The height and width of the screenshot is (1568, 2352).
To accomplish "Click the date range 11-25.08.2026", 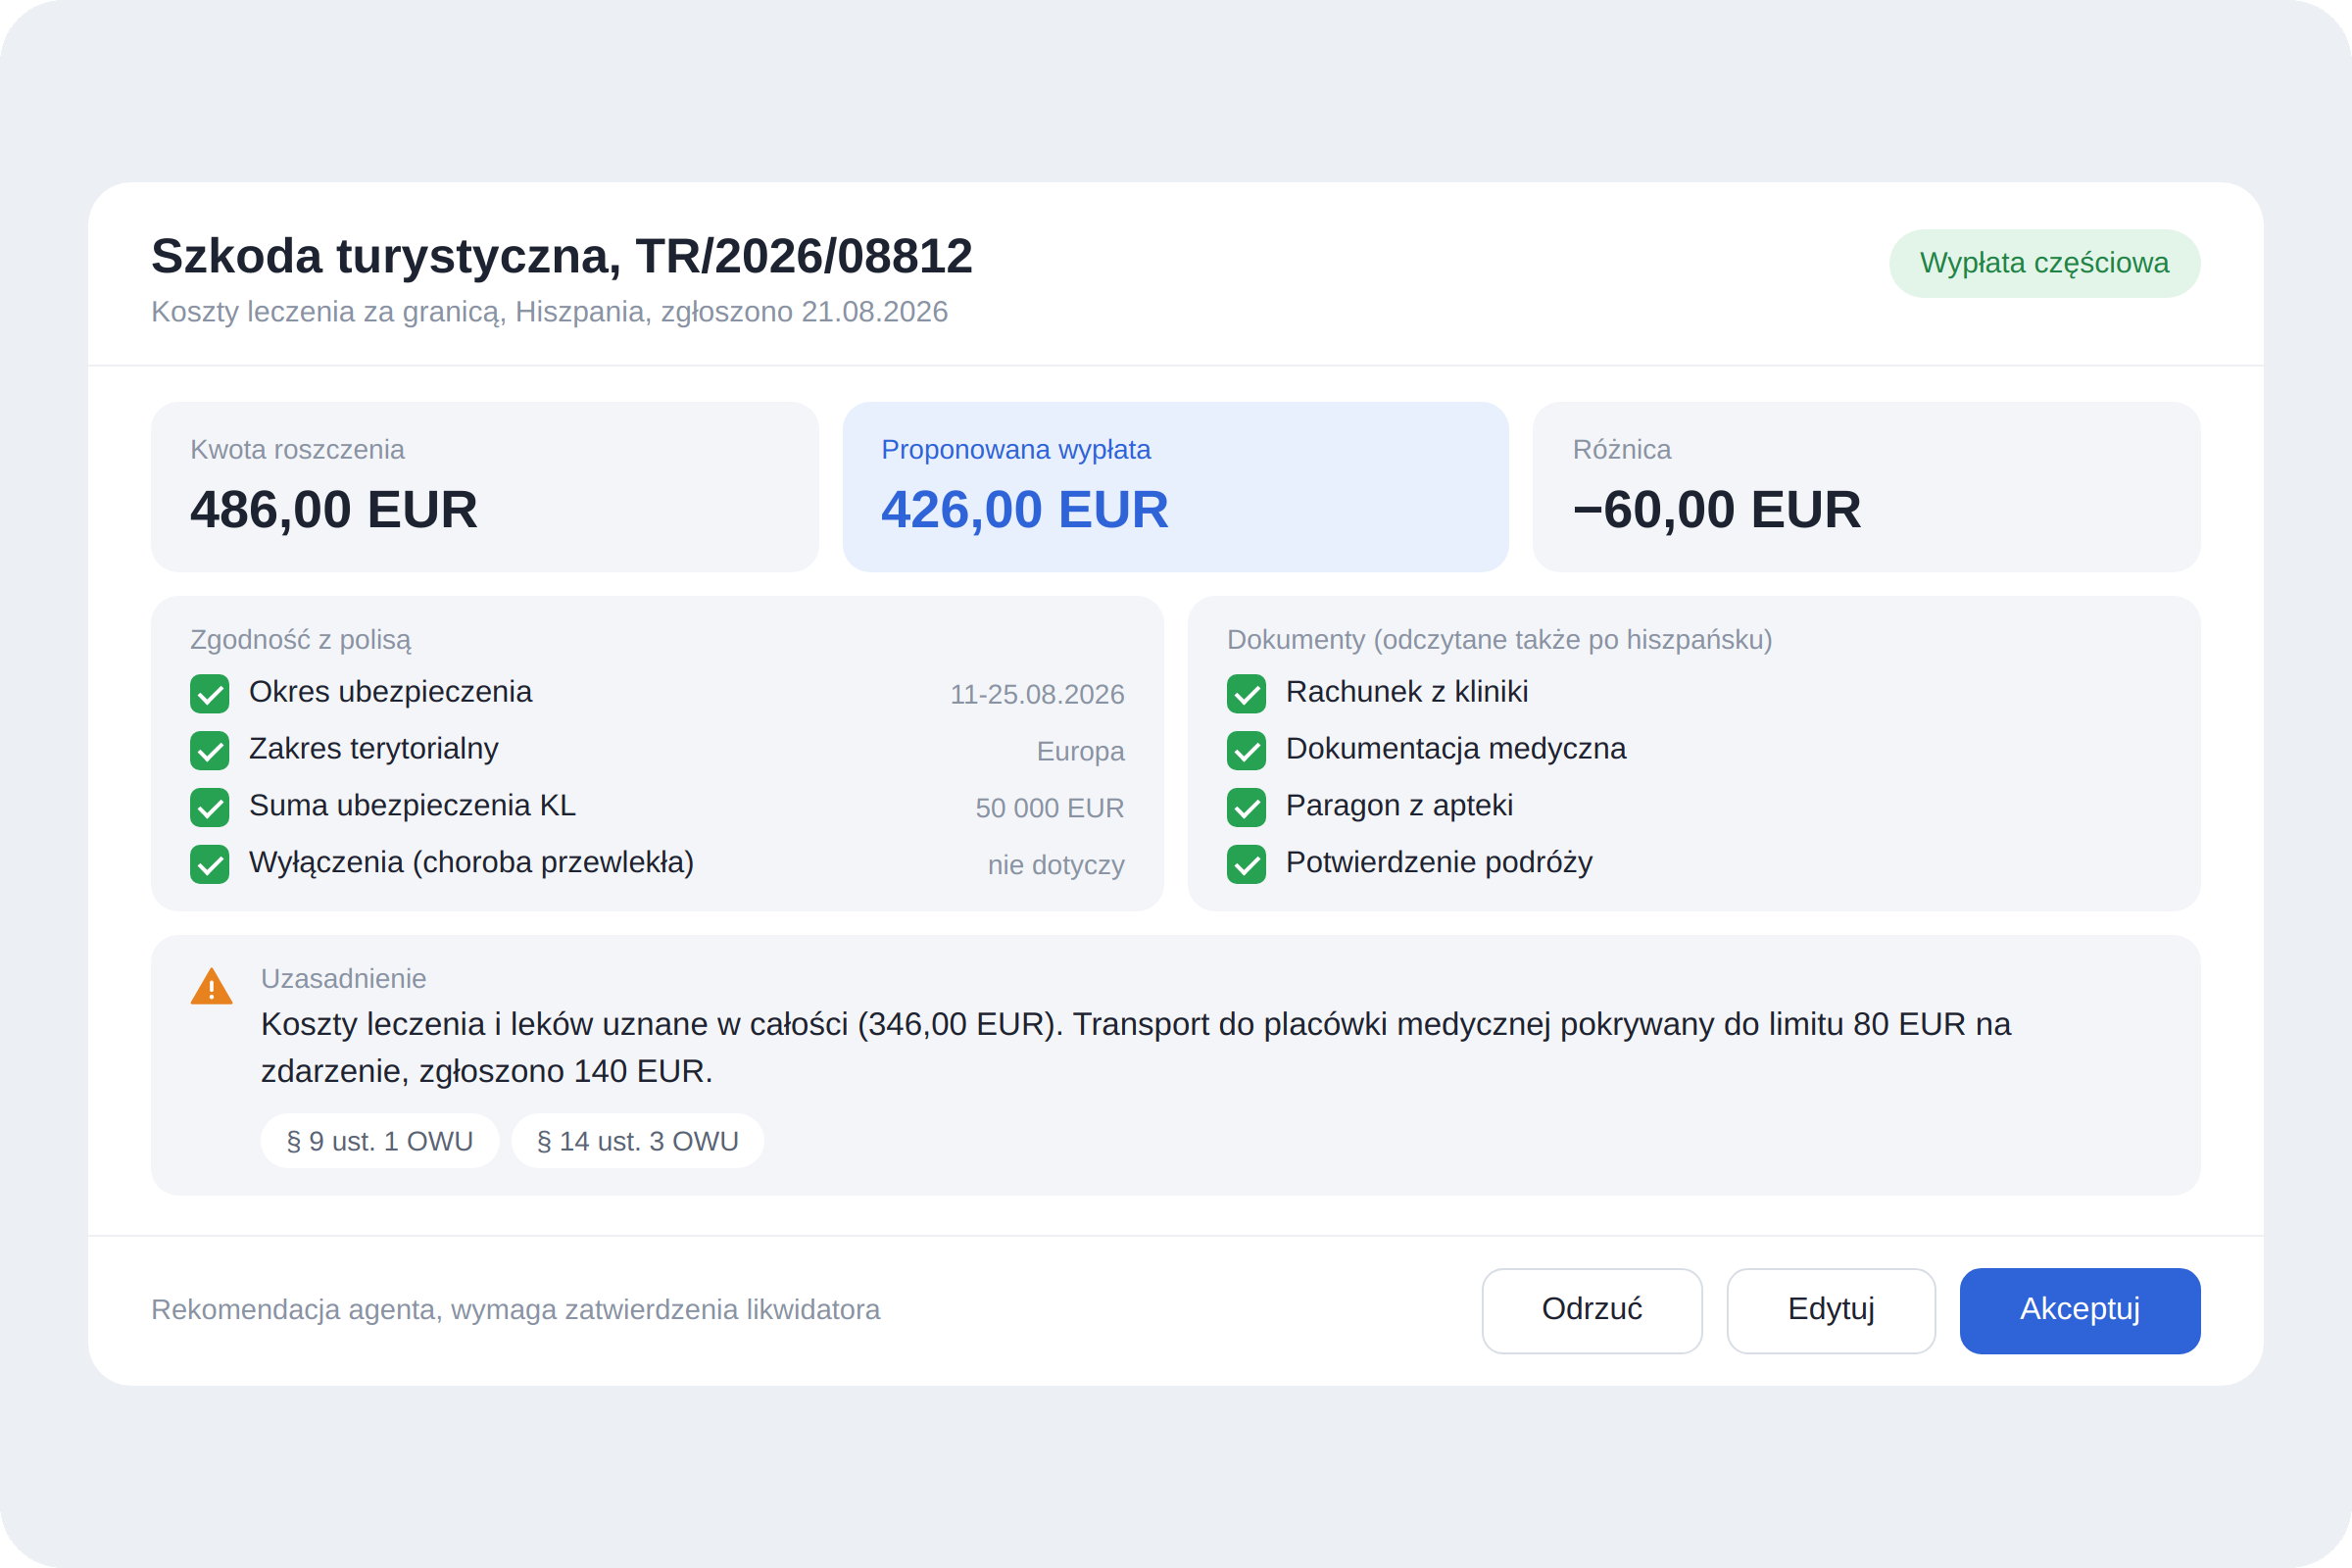I will [1037, 694].
